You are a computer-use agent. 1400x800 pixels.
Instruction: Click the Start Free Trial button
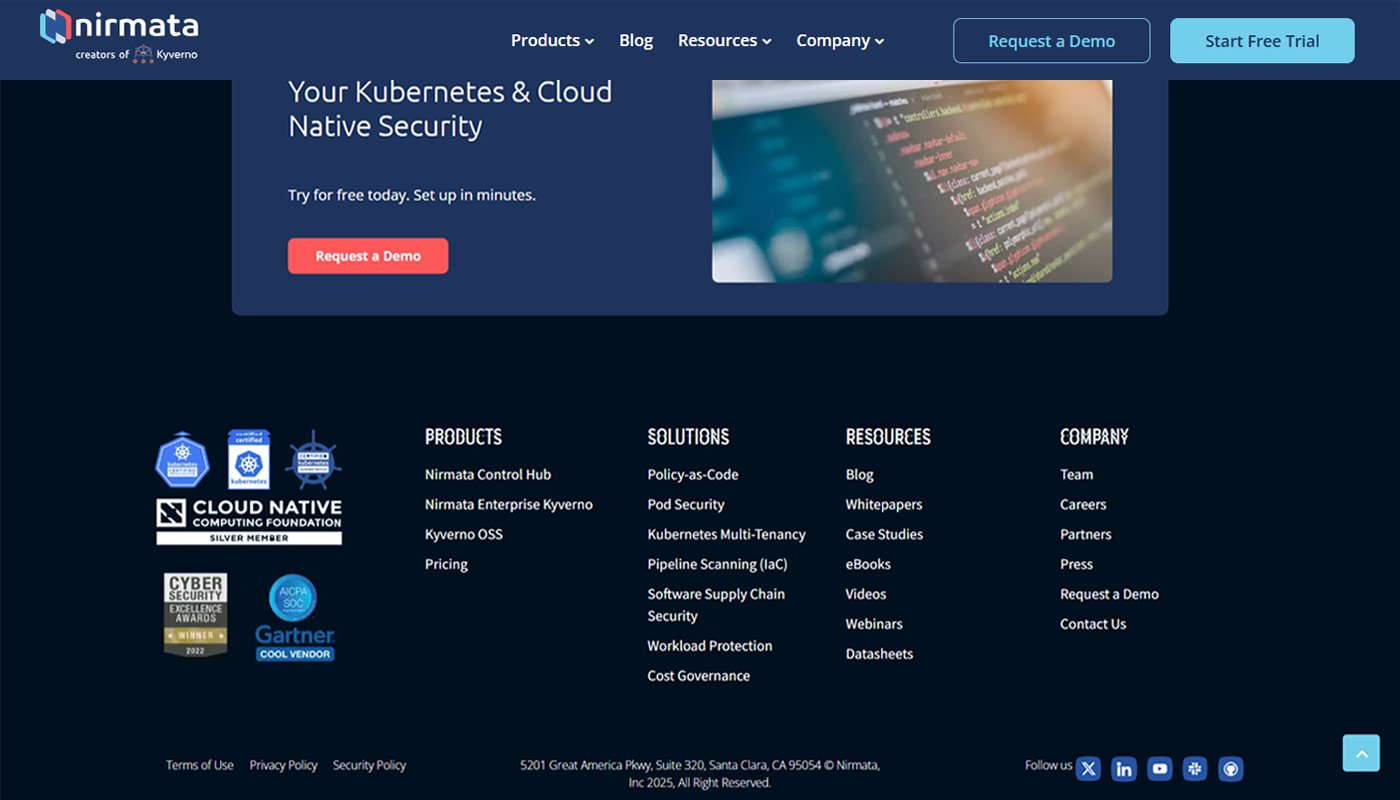(x=1262, y=41)
